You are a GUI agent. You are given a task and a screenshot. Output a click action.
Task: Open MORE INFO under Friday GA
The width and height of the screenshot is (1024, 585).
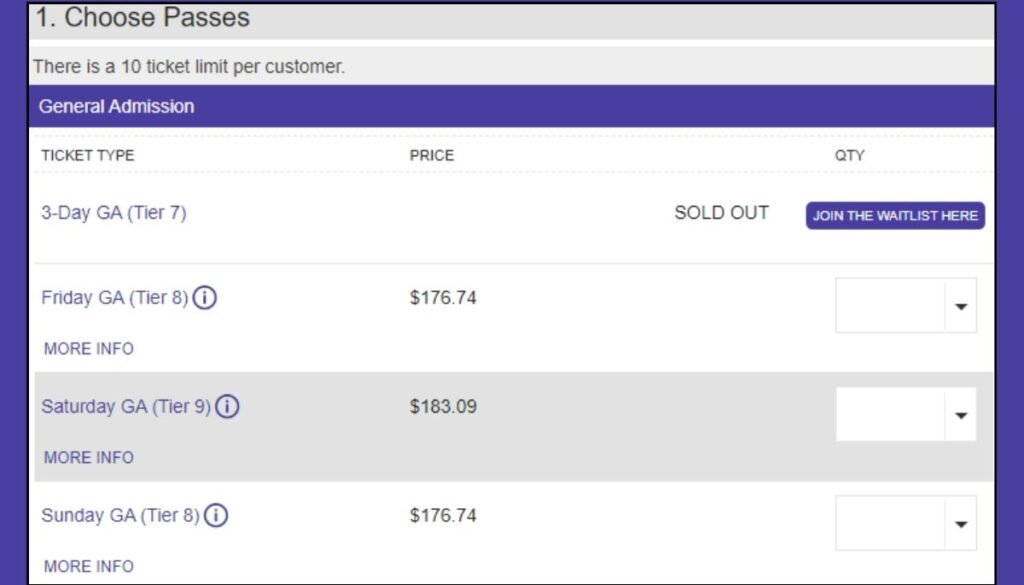tap(89, 349)
